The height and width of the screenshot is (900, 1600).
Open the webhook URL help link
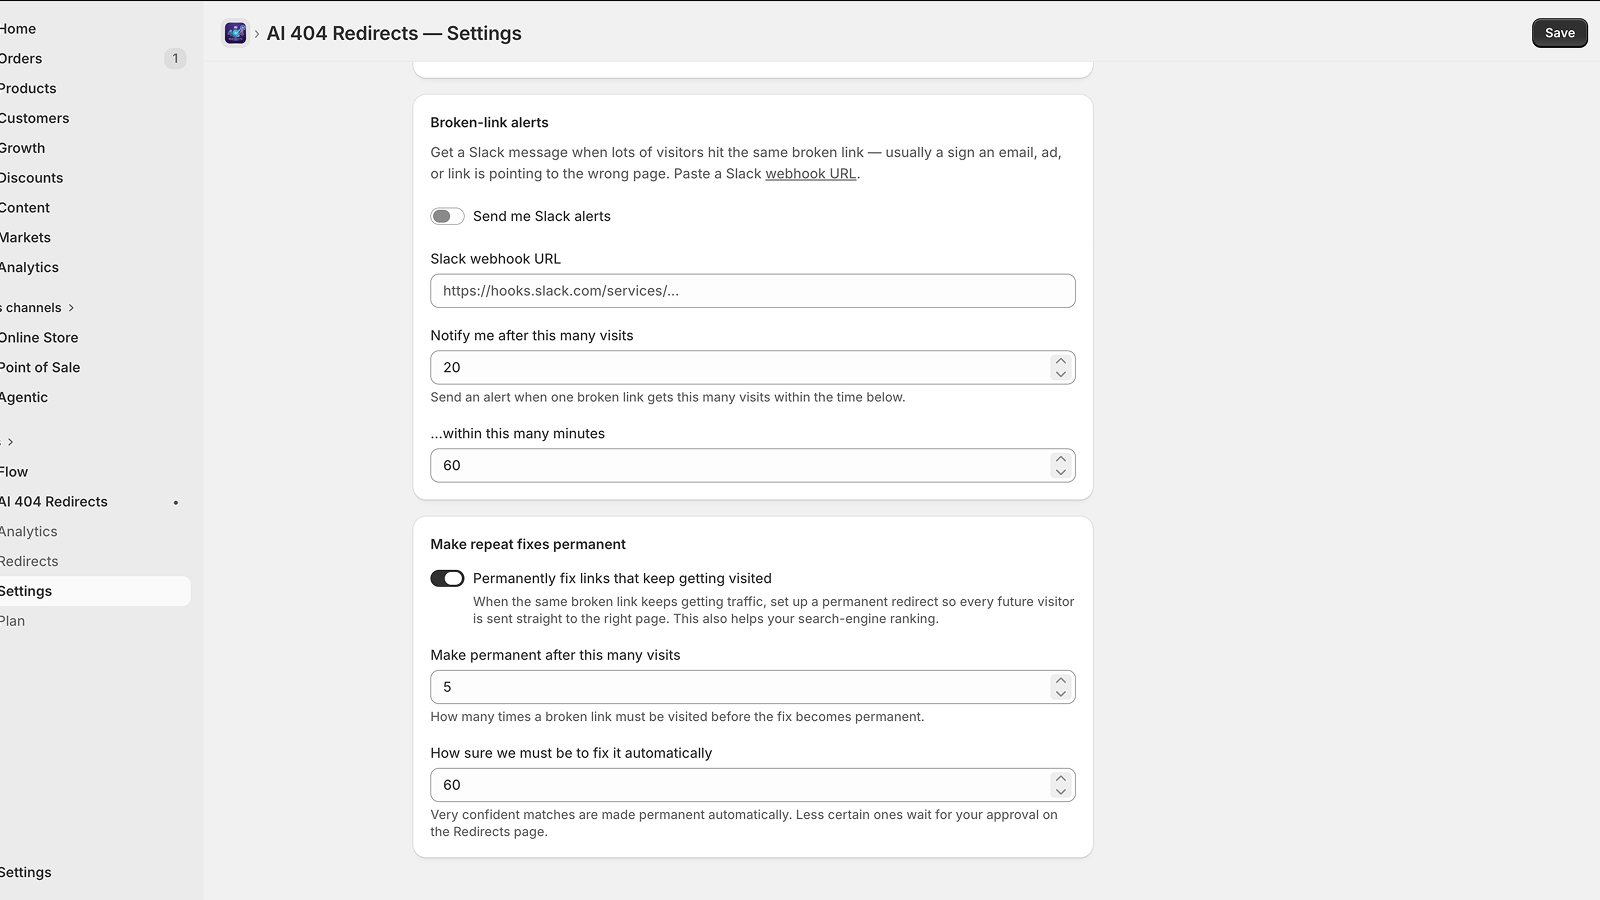point(810,174)
